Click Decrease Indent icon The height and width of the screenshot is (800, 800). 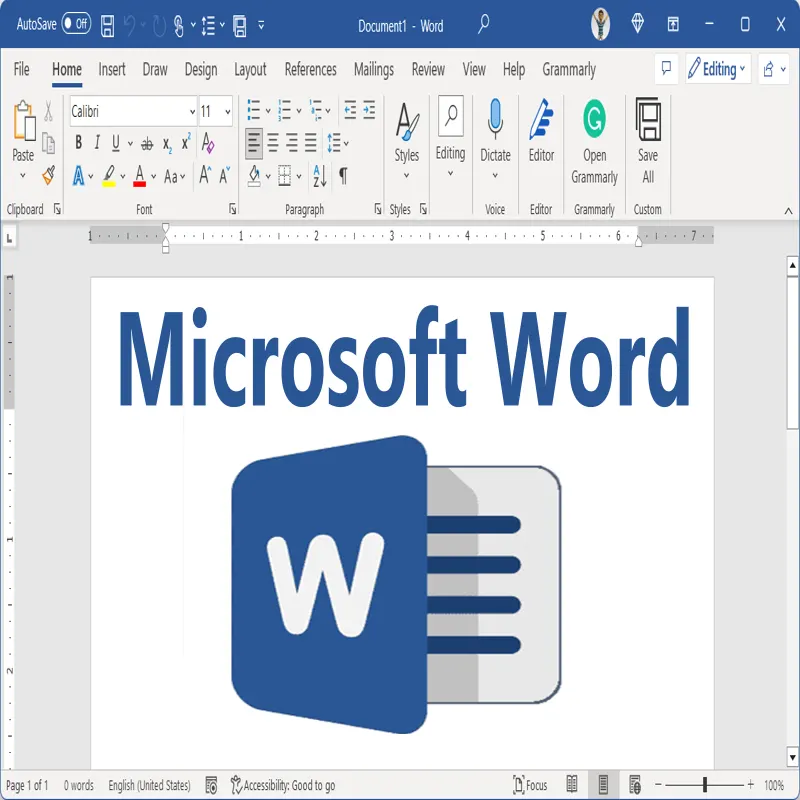coord(350,110)
